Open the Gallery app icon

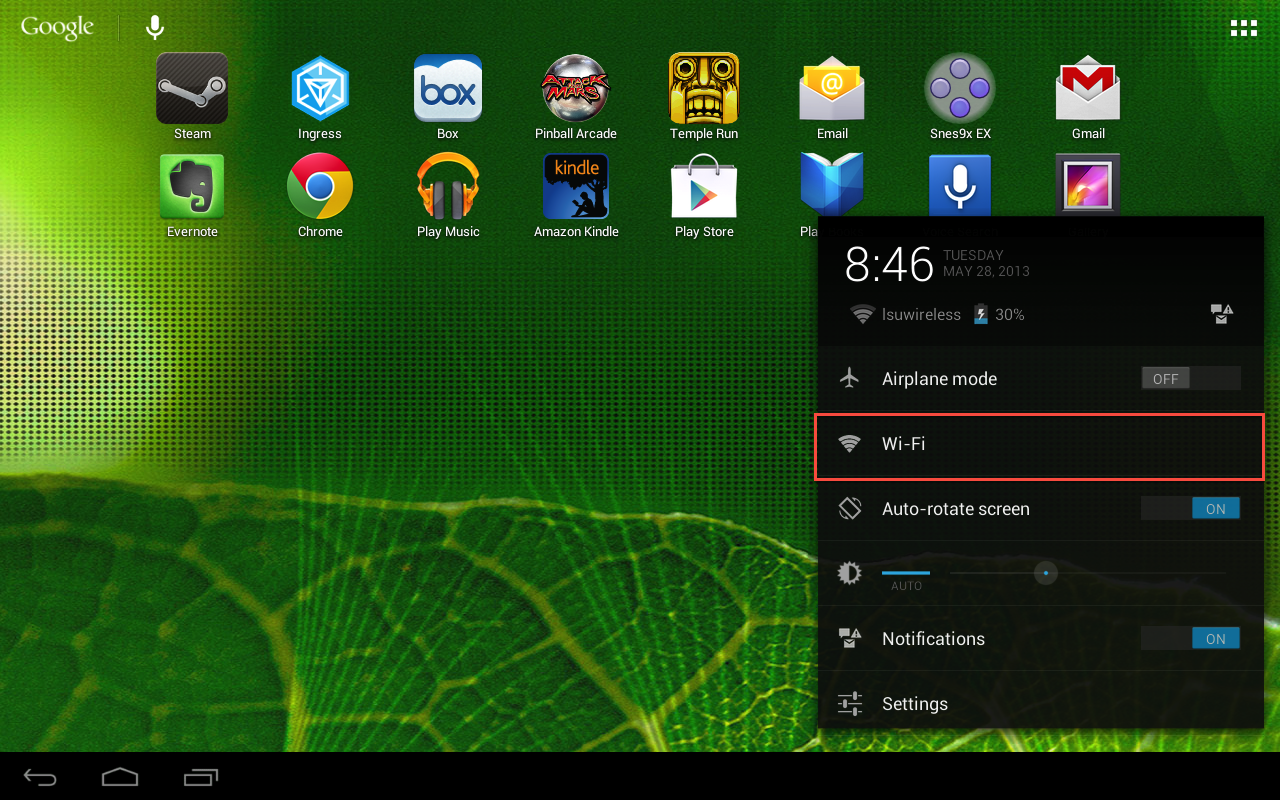pos(1088,183)
